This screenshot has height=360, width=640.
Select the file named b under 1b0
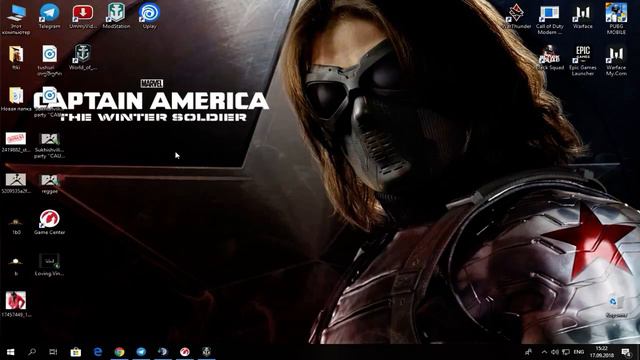pos(16,266)
